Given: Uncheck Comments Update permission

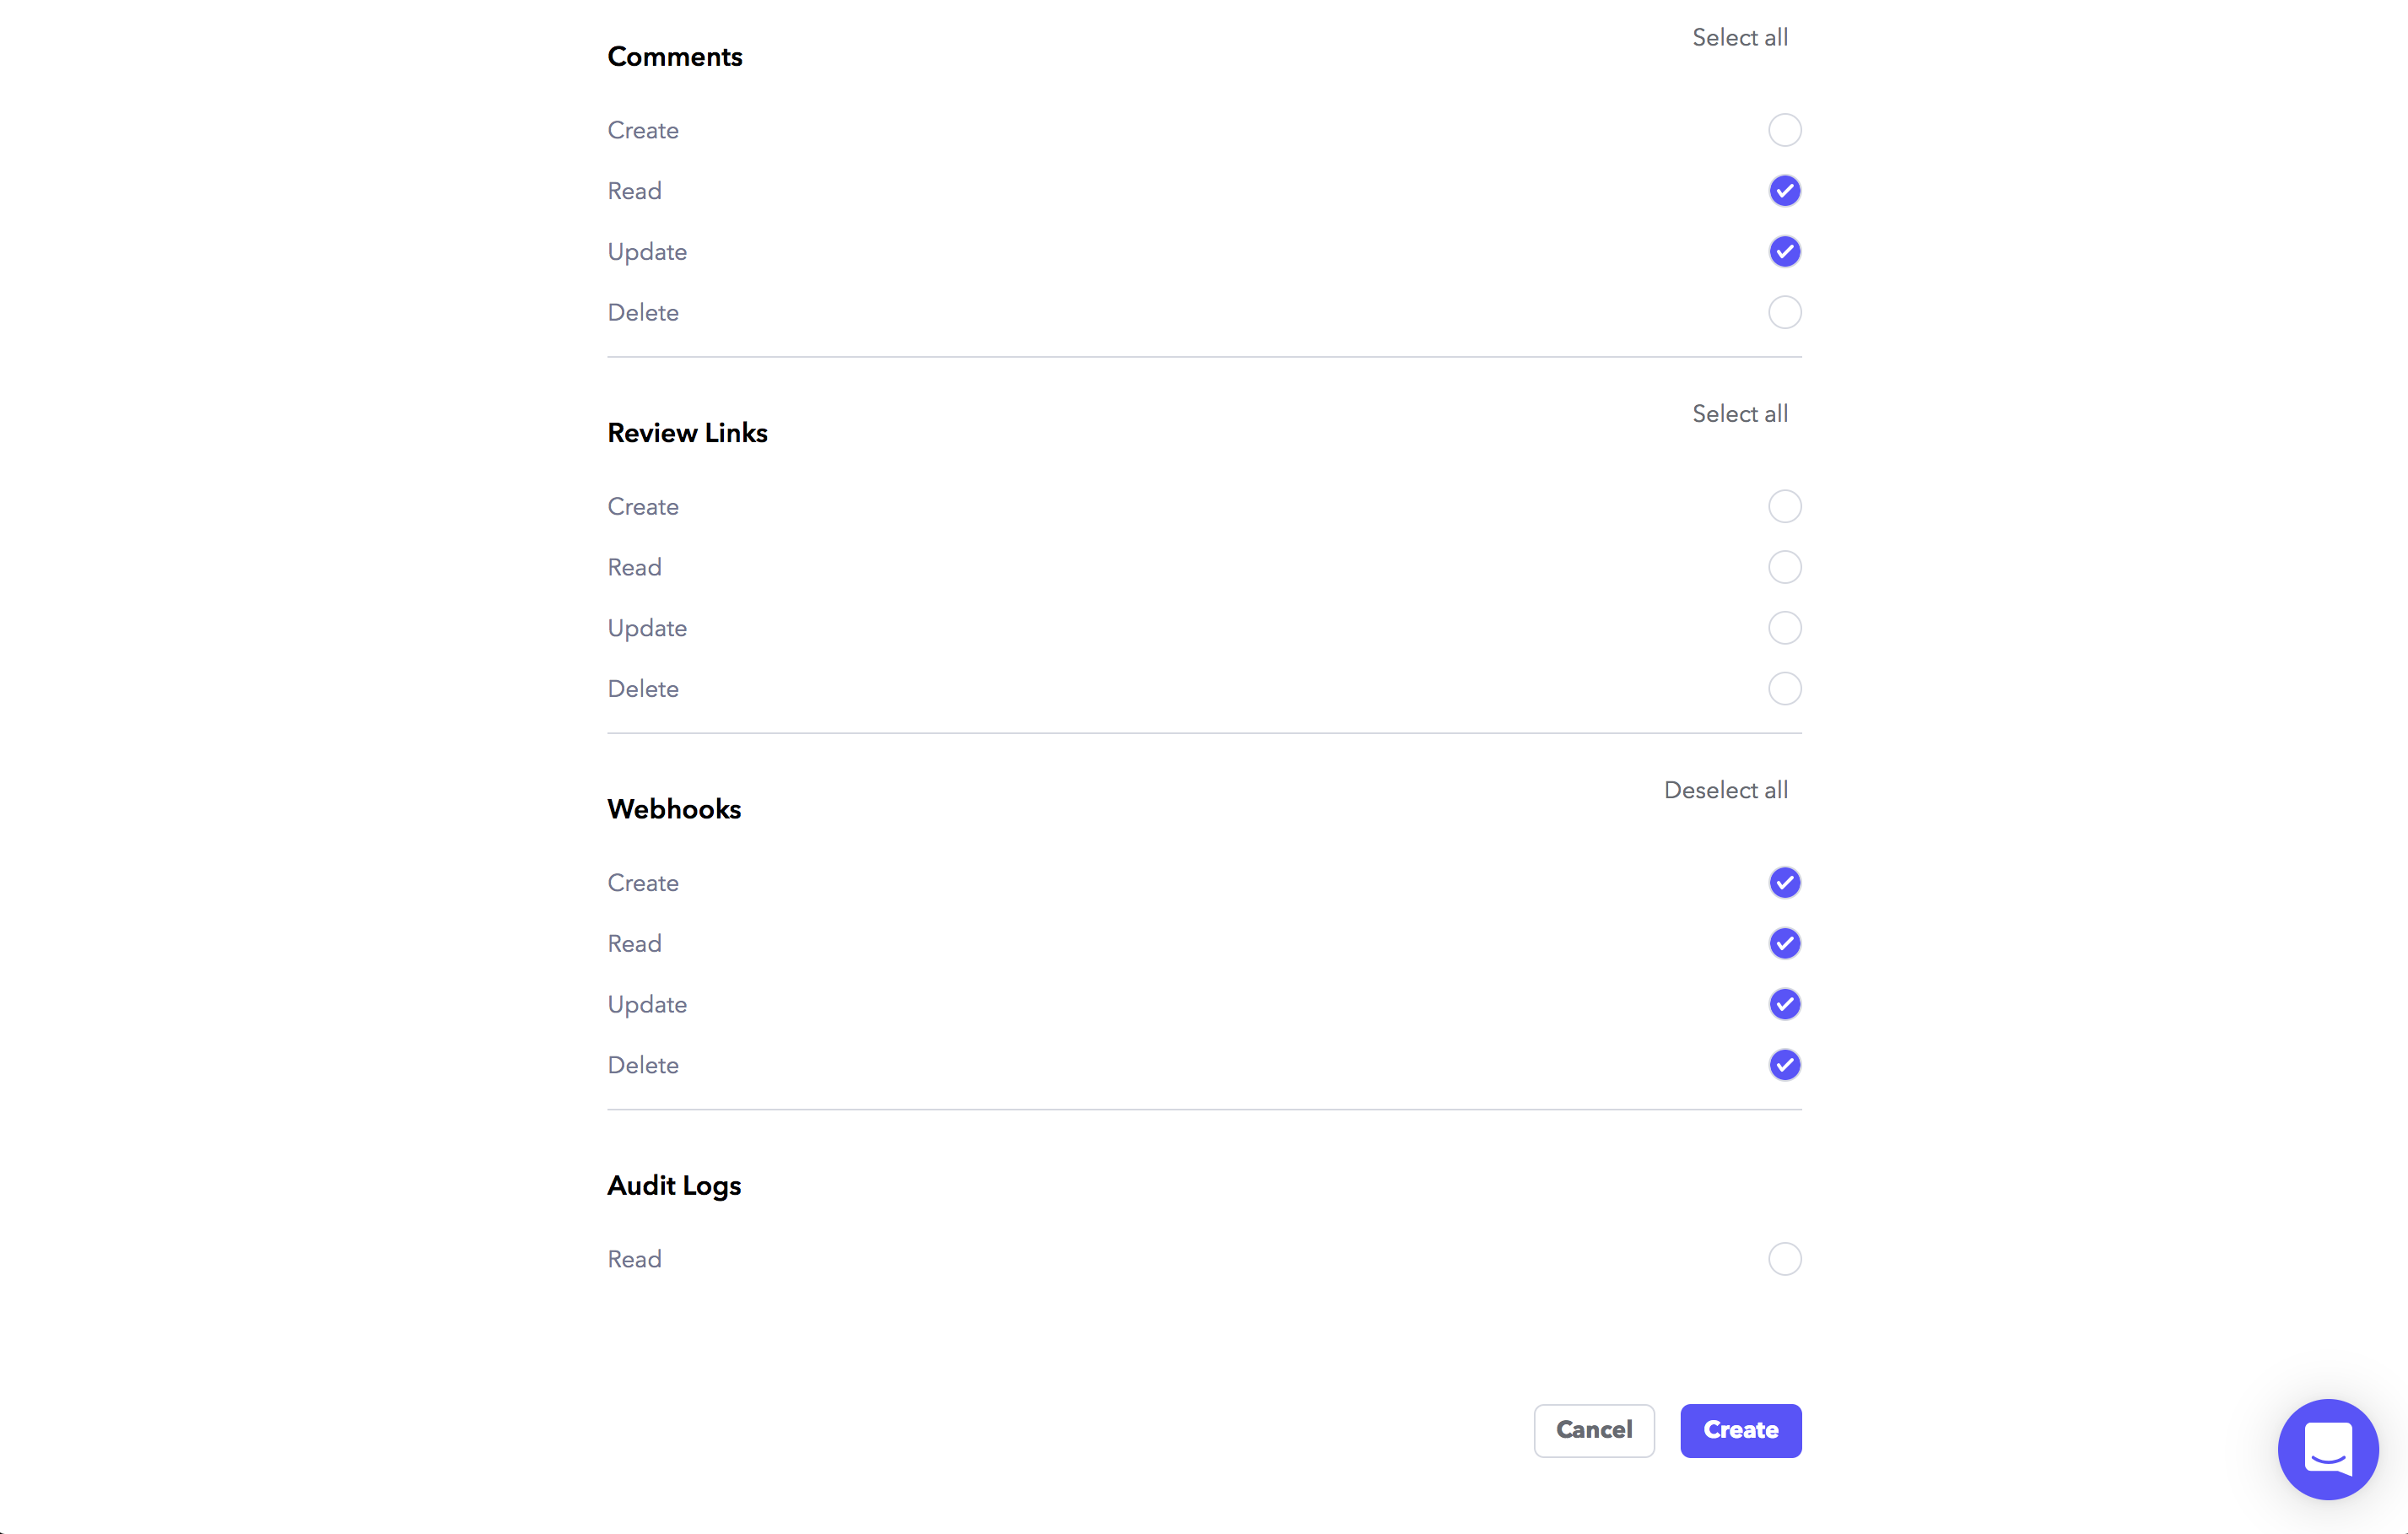Looking at the screenshot, I should click(1784, 252).
